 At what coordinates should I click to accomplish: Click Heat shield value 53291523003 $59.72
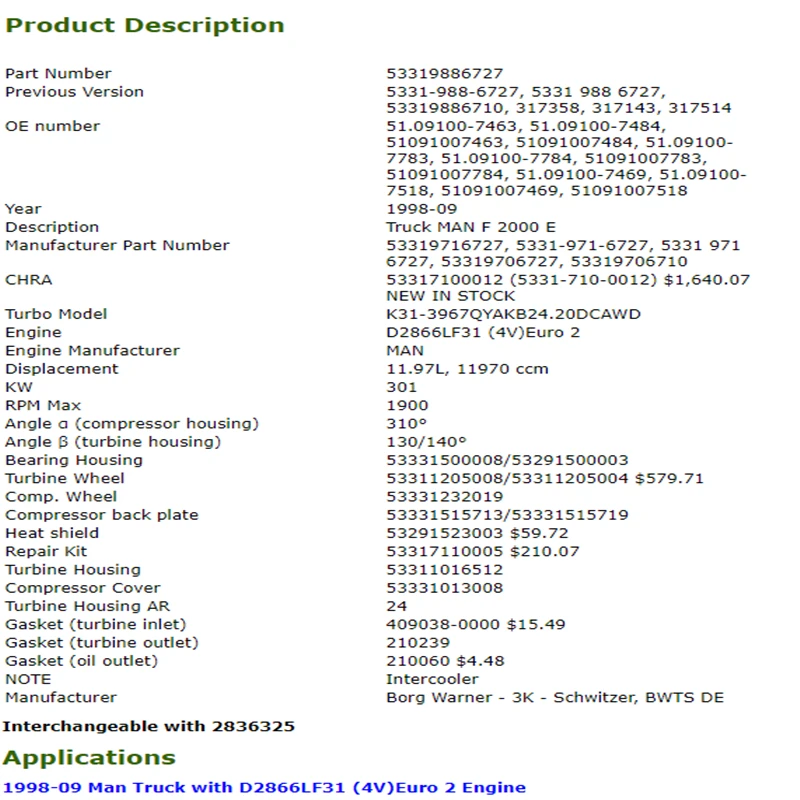tap(477, 533)
